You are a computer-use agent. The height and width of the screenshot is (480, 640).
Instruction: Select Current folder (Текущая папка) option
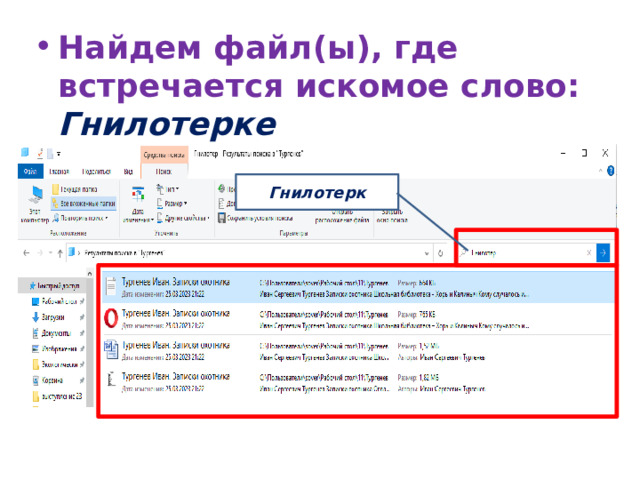point(75,189)
